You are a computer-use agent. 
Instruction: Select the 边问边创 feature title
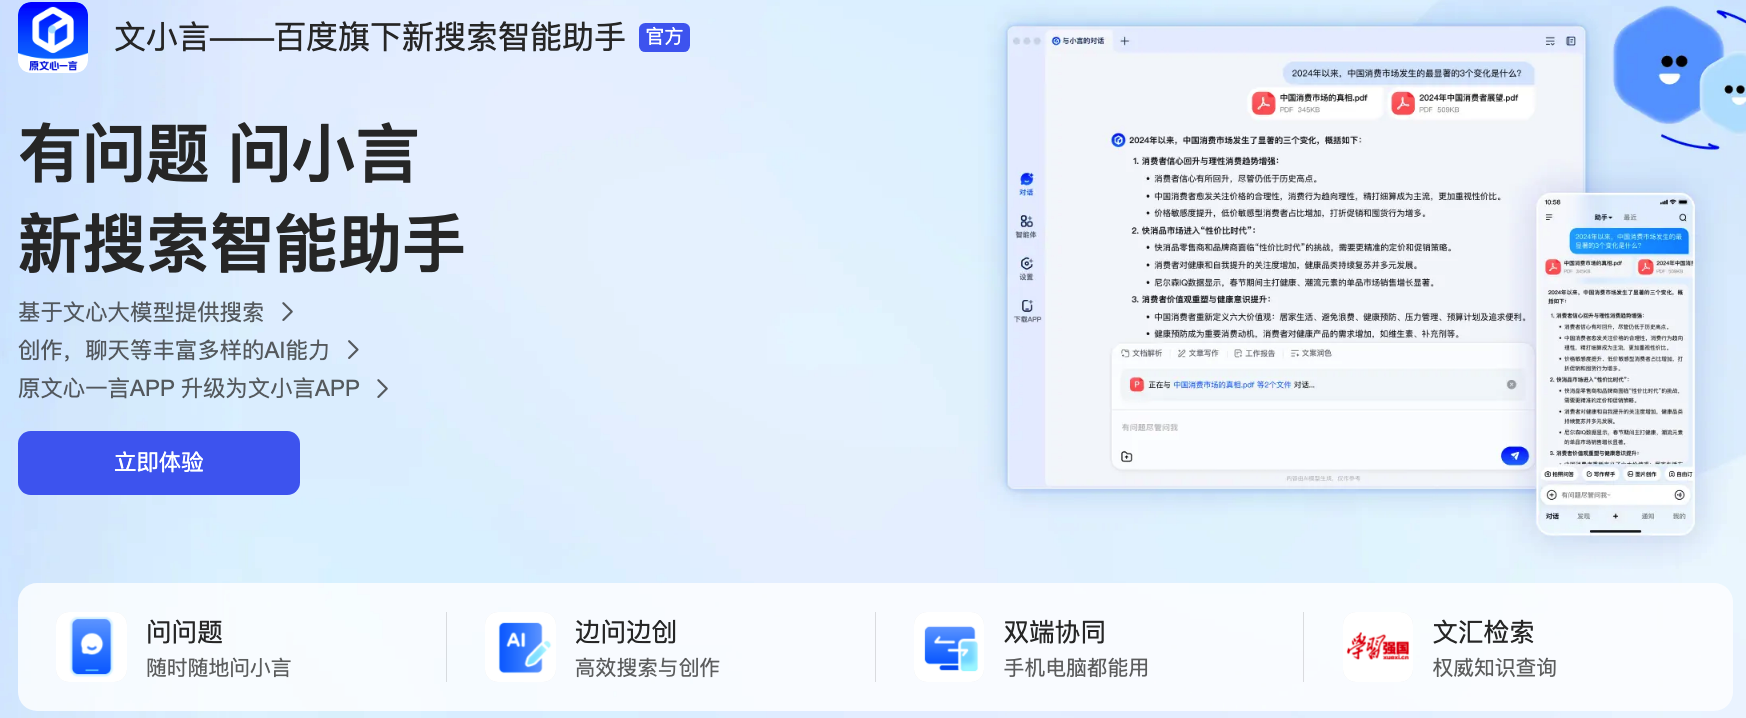pos(626,632)
